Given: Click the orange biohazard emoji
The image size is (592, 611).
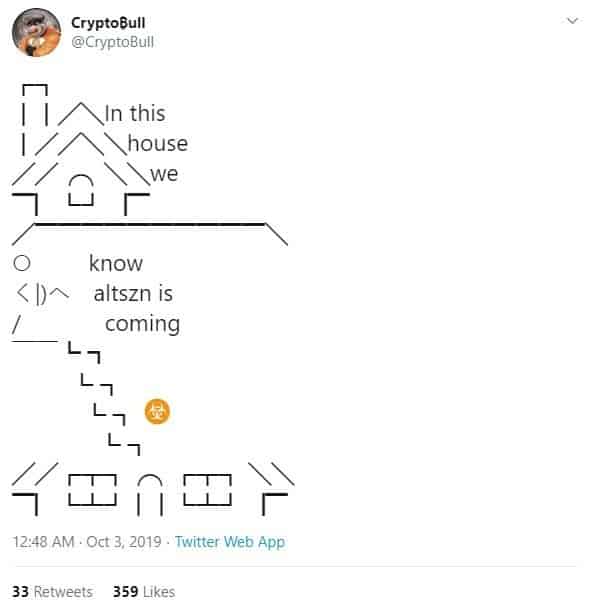Looking at the screenshot, I should click(157, 411).
